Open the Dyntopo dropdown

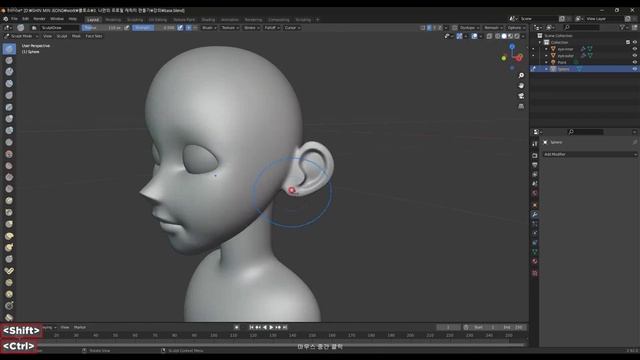coord(469,28)
